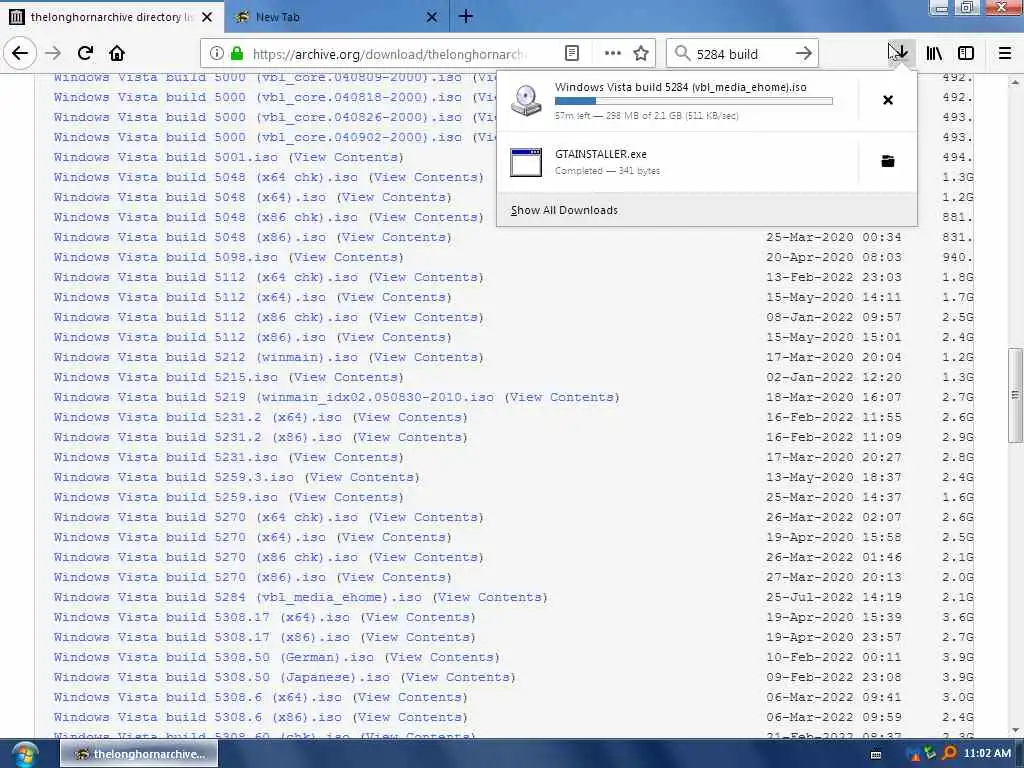View Contents of build 5219 winmain_idx02
Screen dimensions: 1024x768
(x=562, y=397)
